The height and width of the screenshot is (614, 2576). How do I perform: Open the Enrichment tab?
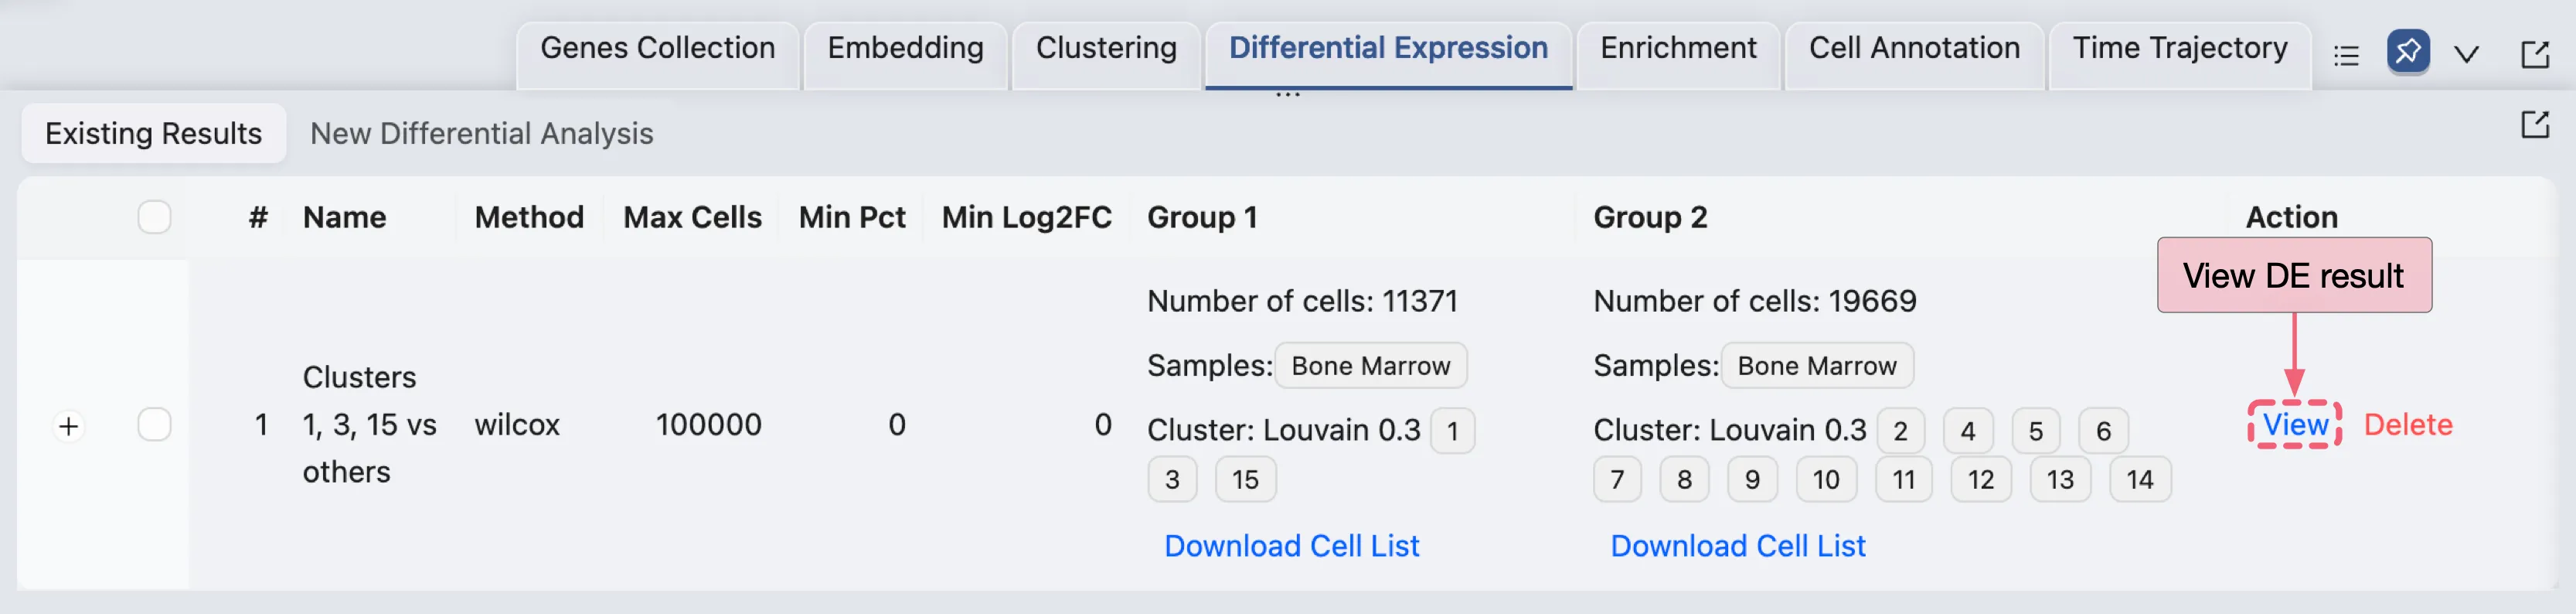(1677, 48)
